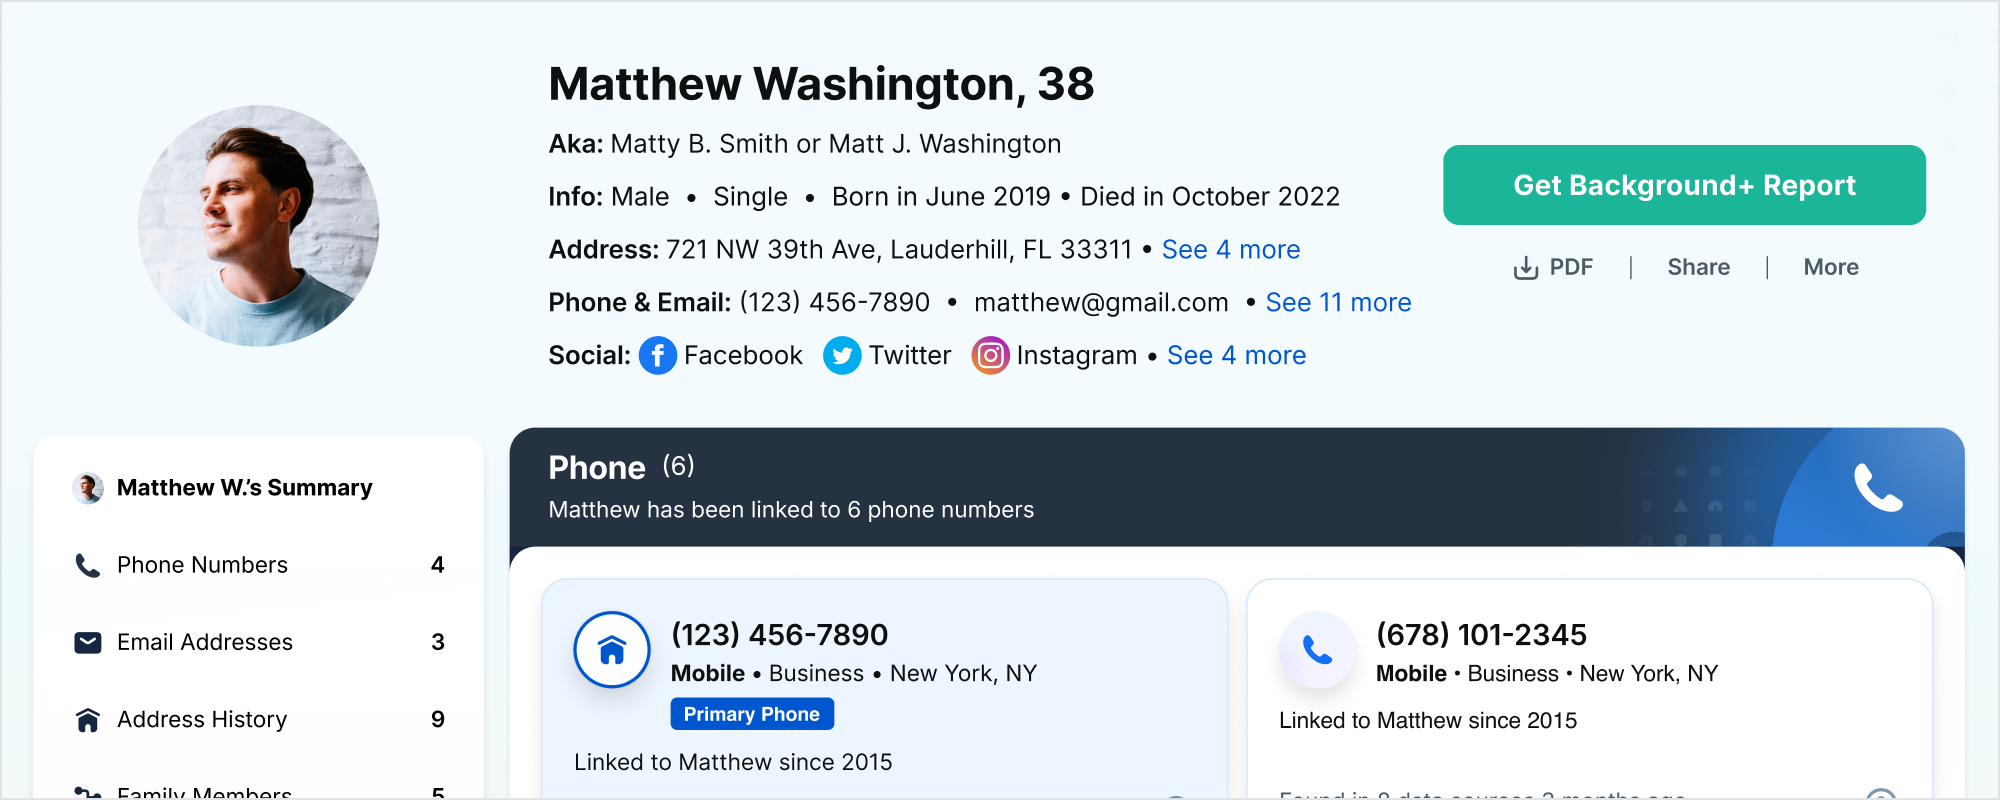This screenshot has height=800, width=2000.
Task: Select Email Addresses in the summary sidebar
Action: (205, 642)
